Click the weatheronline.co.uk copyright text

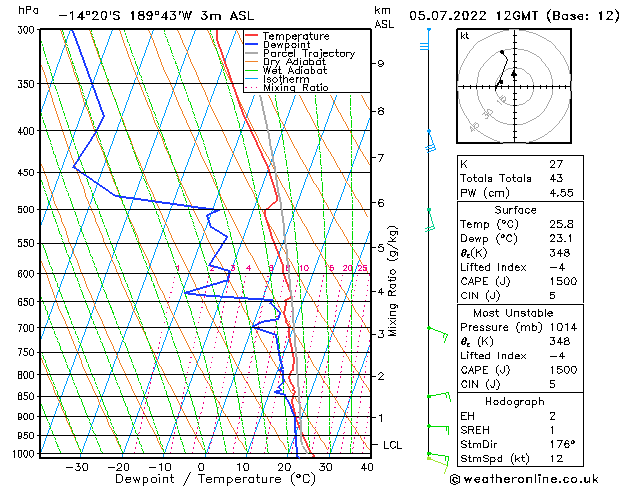(524, 479)
